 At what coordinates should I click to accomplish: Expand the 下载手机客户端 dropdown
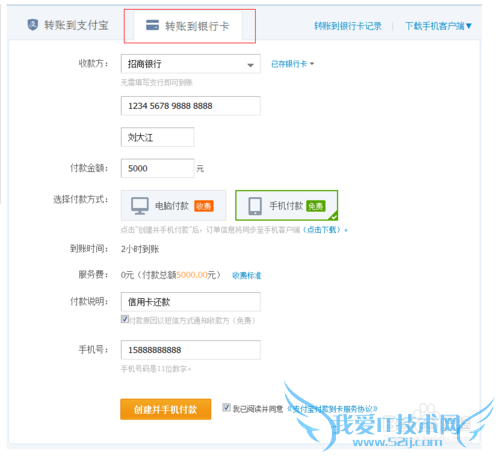click(438, 26)
